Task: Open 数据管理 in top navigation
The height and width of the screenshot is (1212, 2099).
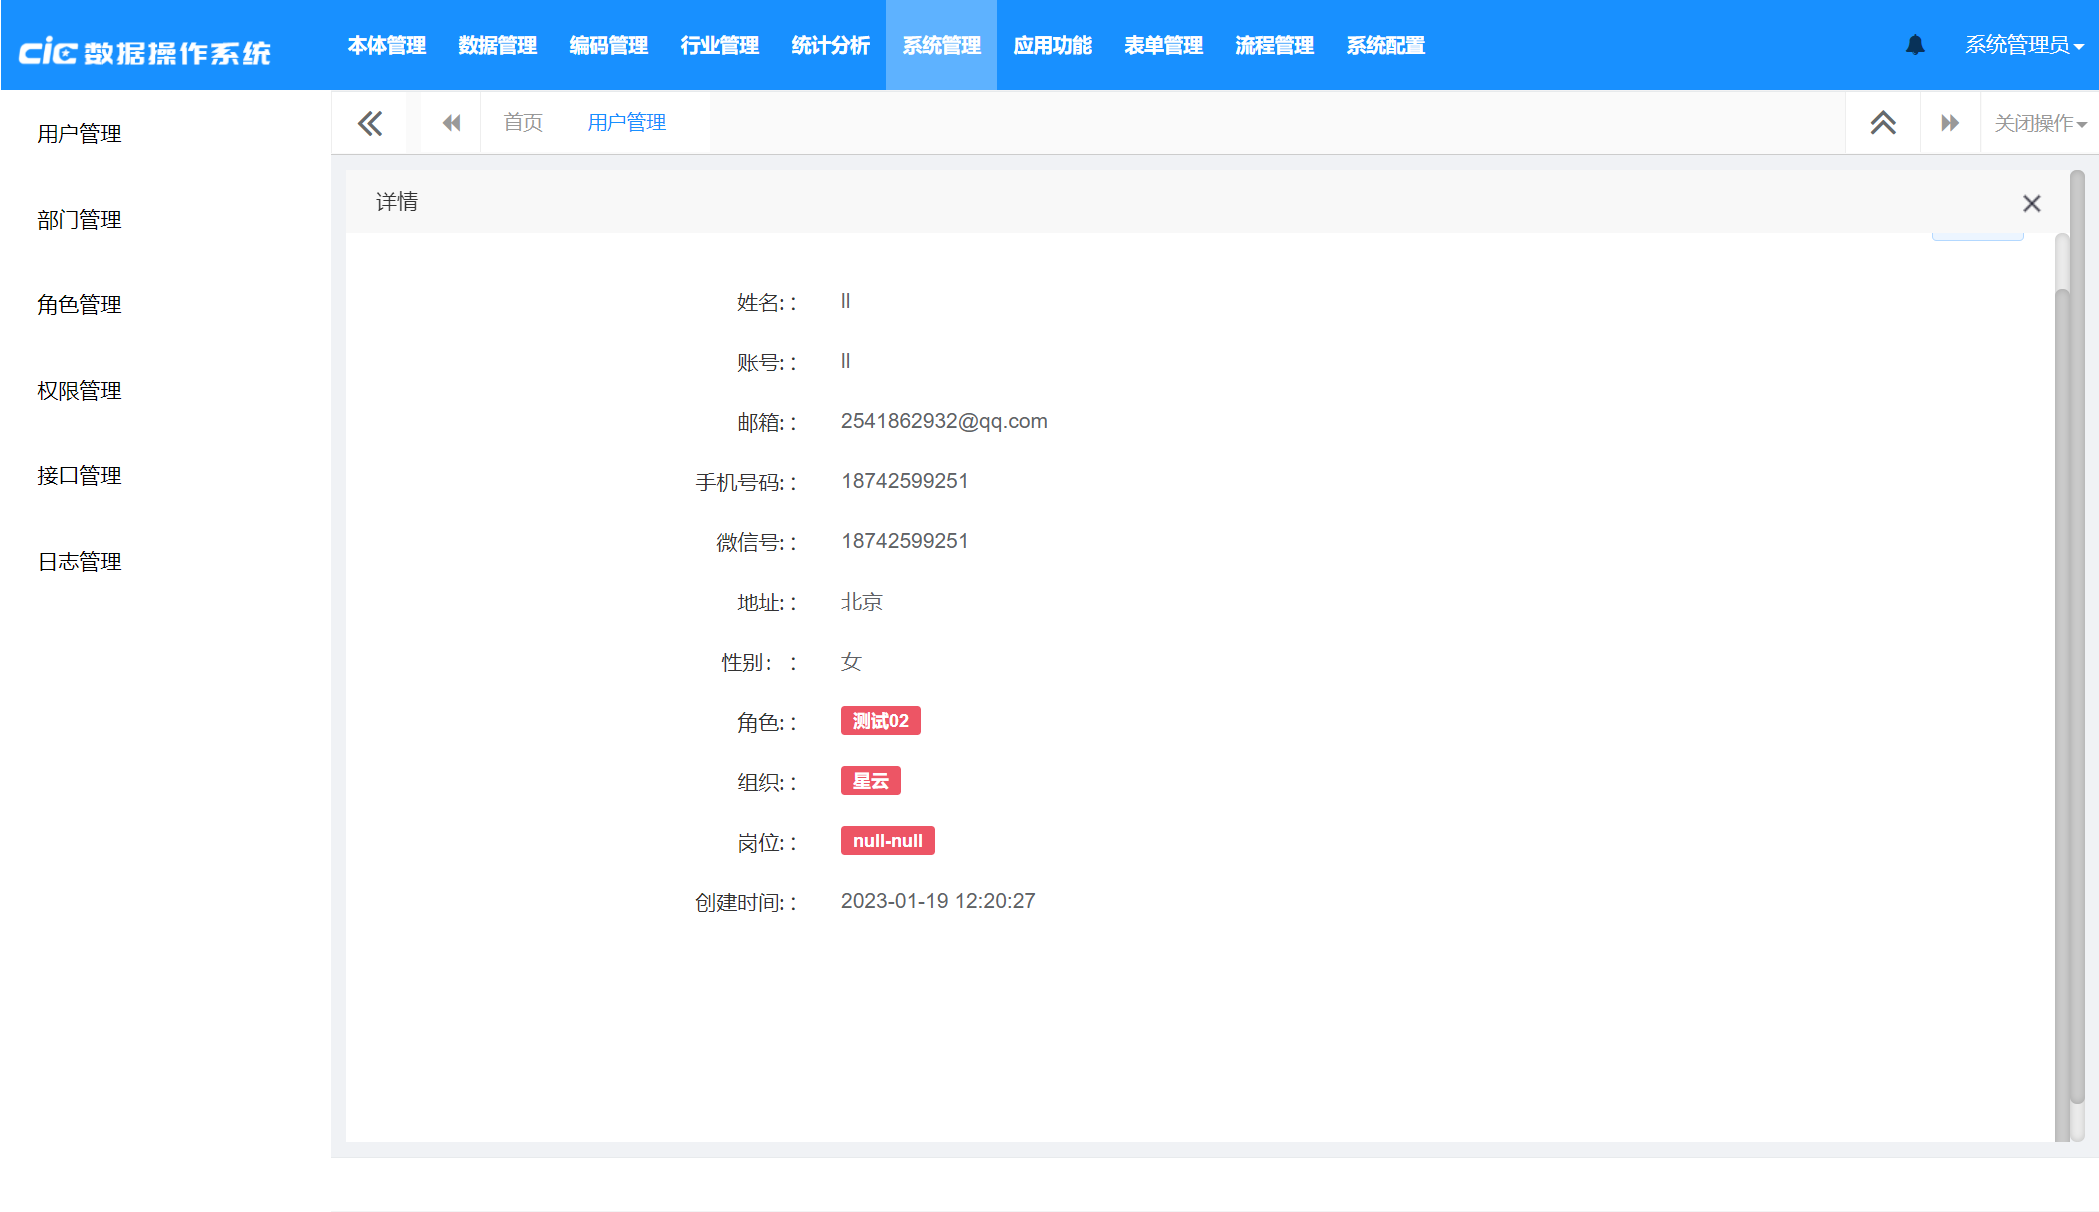Action: tap(497, 45)
